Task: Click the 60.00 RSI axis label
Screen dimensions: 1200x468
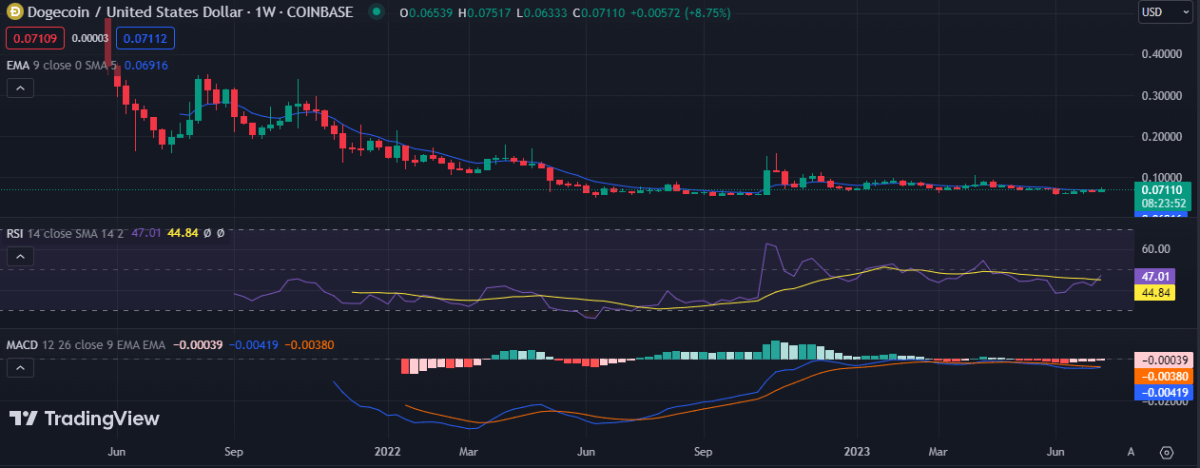Action: (x=1156, y=249)
